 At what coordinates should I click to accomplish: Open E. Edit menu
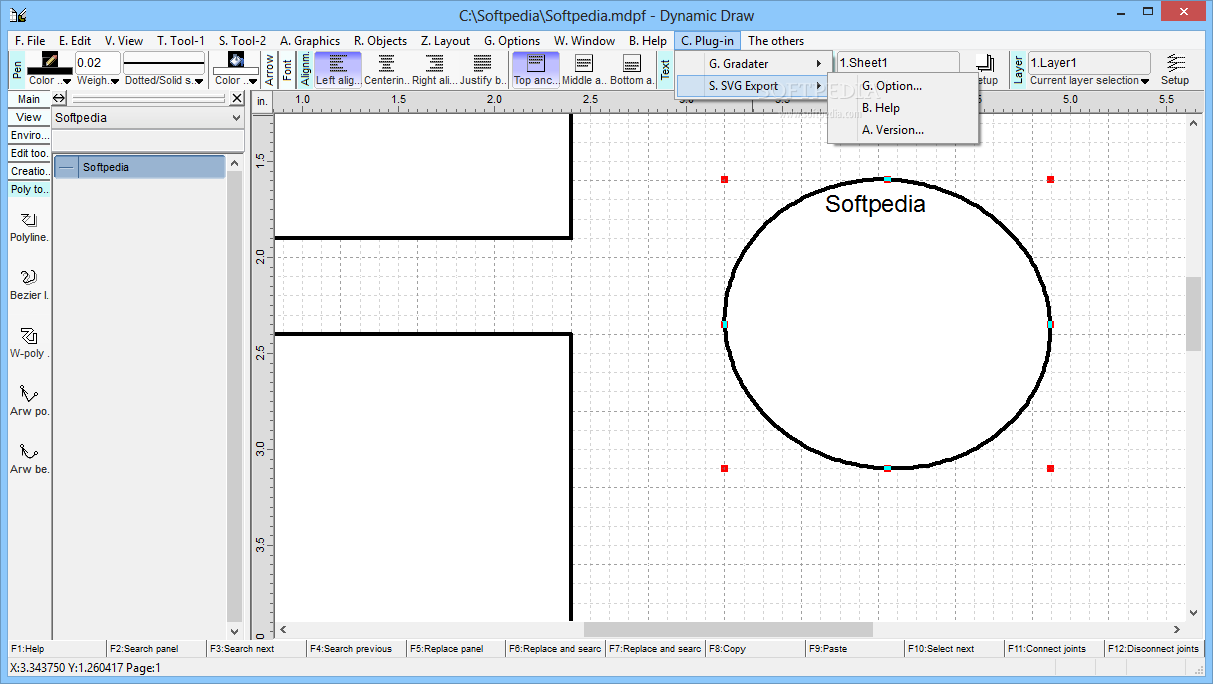pos(75,41)
